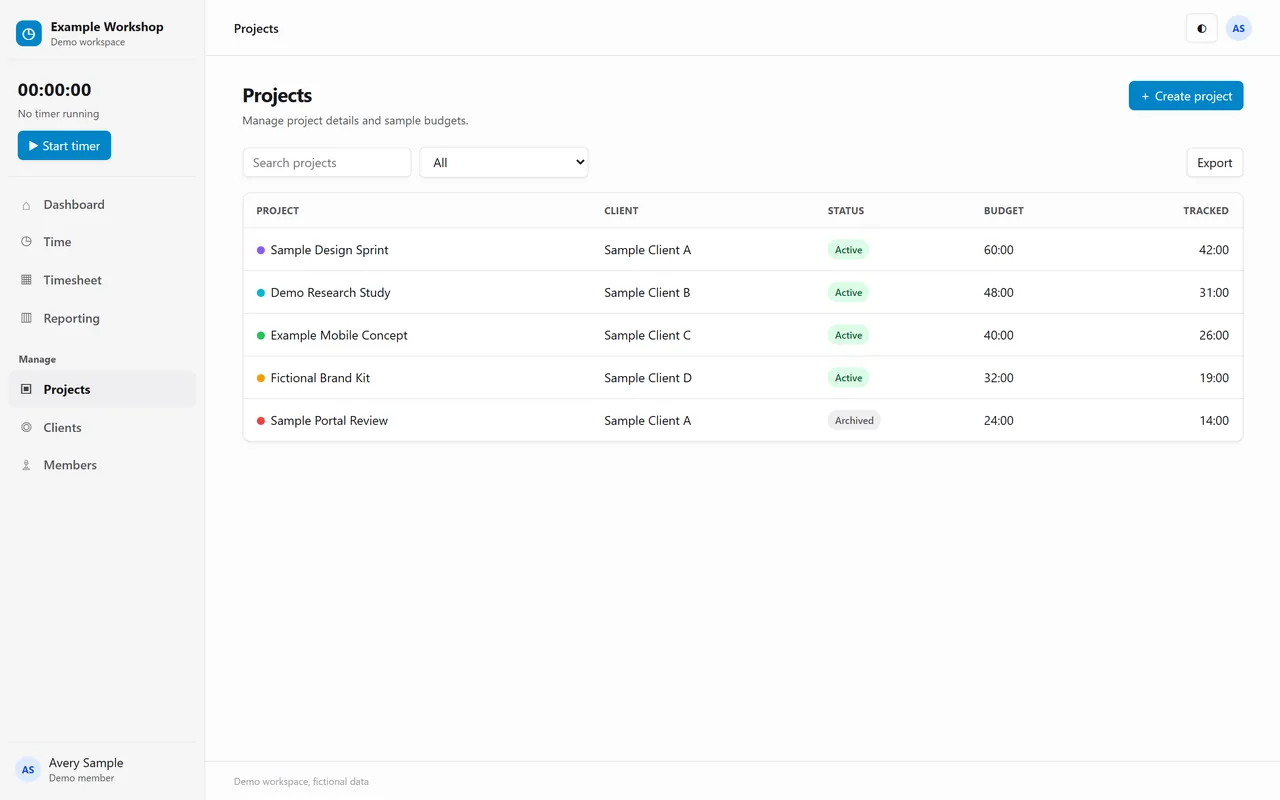Open the All status filter dropdown
Screen dimensions: 1280x800
(504, 162)
